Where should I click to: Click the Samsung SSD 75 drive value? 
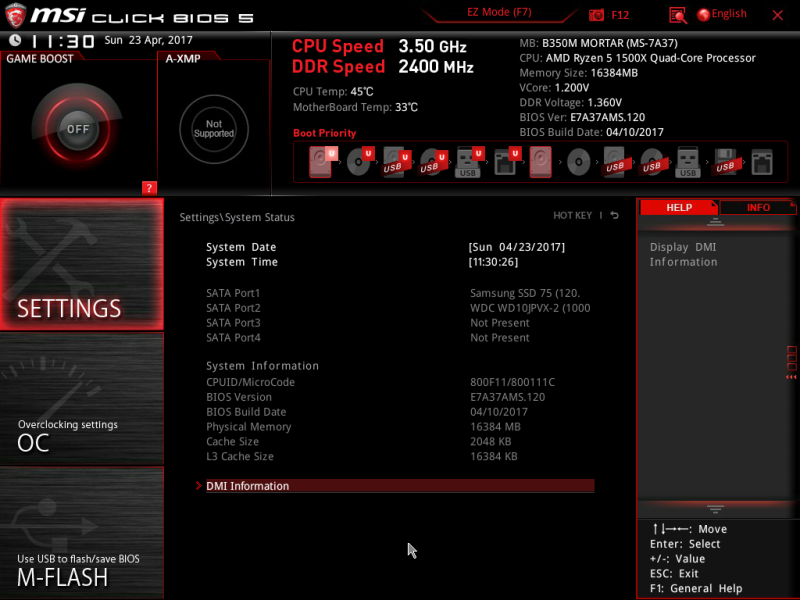(525, 293)
